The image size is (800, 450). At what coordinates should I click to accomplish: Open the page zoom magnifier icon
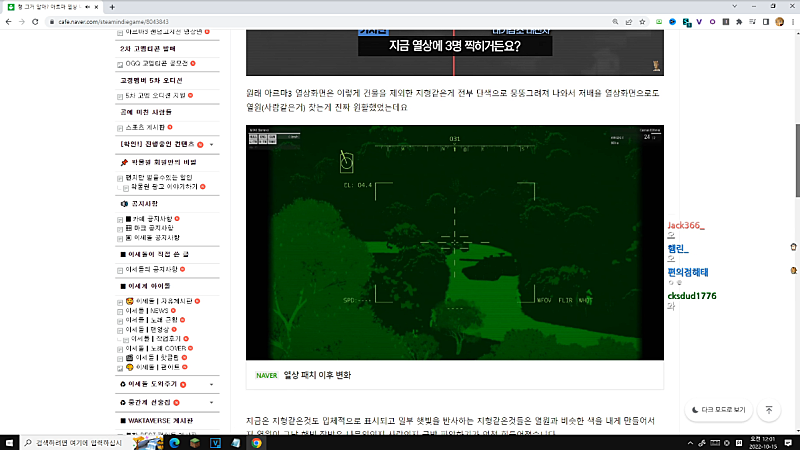pyautogui.click(x=615, y=22)
